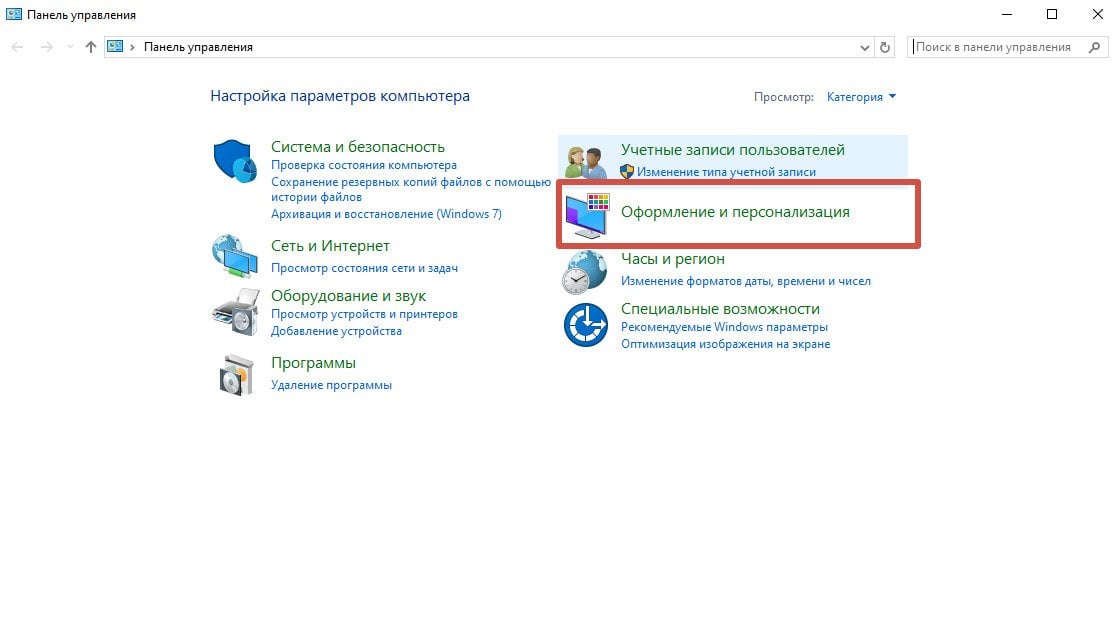Open 'Часы и регион' category
The width and height of the screenshot is (1120, 630).
tap(673, 259)
